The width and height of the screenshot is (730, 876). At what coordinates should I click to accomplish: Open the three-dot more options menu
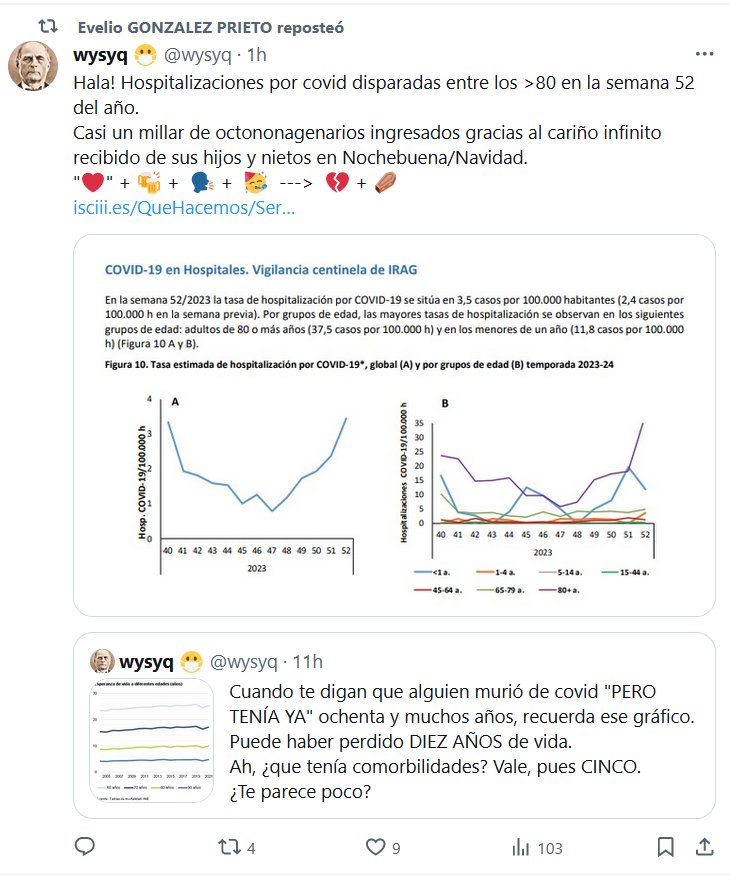(704, 53)
